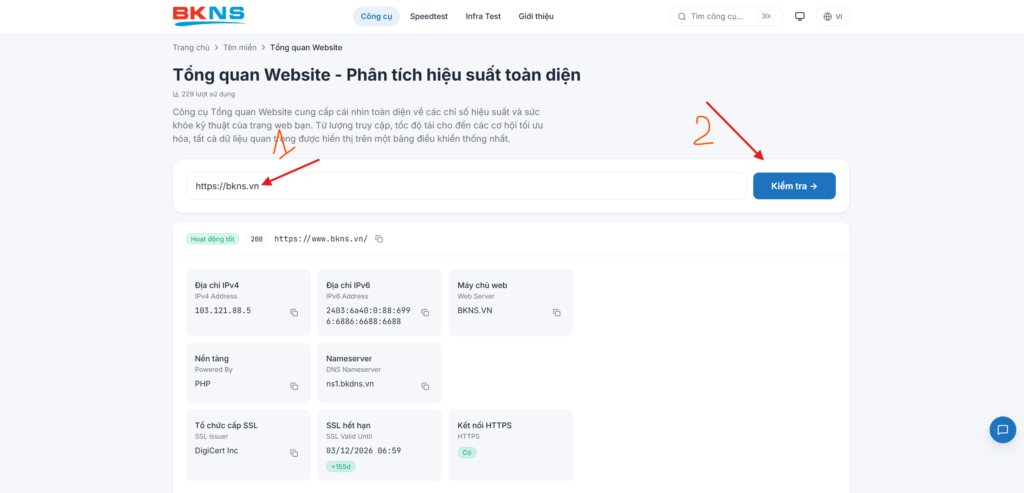Screen dimensions: 1024x493
Task: Copy the IPv6 address value
Action: [425, 313]
